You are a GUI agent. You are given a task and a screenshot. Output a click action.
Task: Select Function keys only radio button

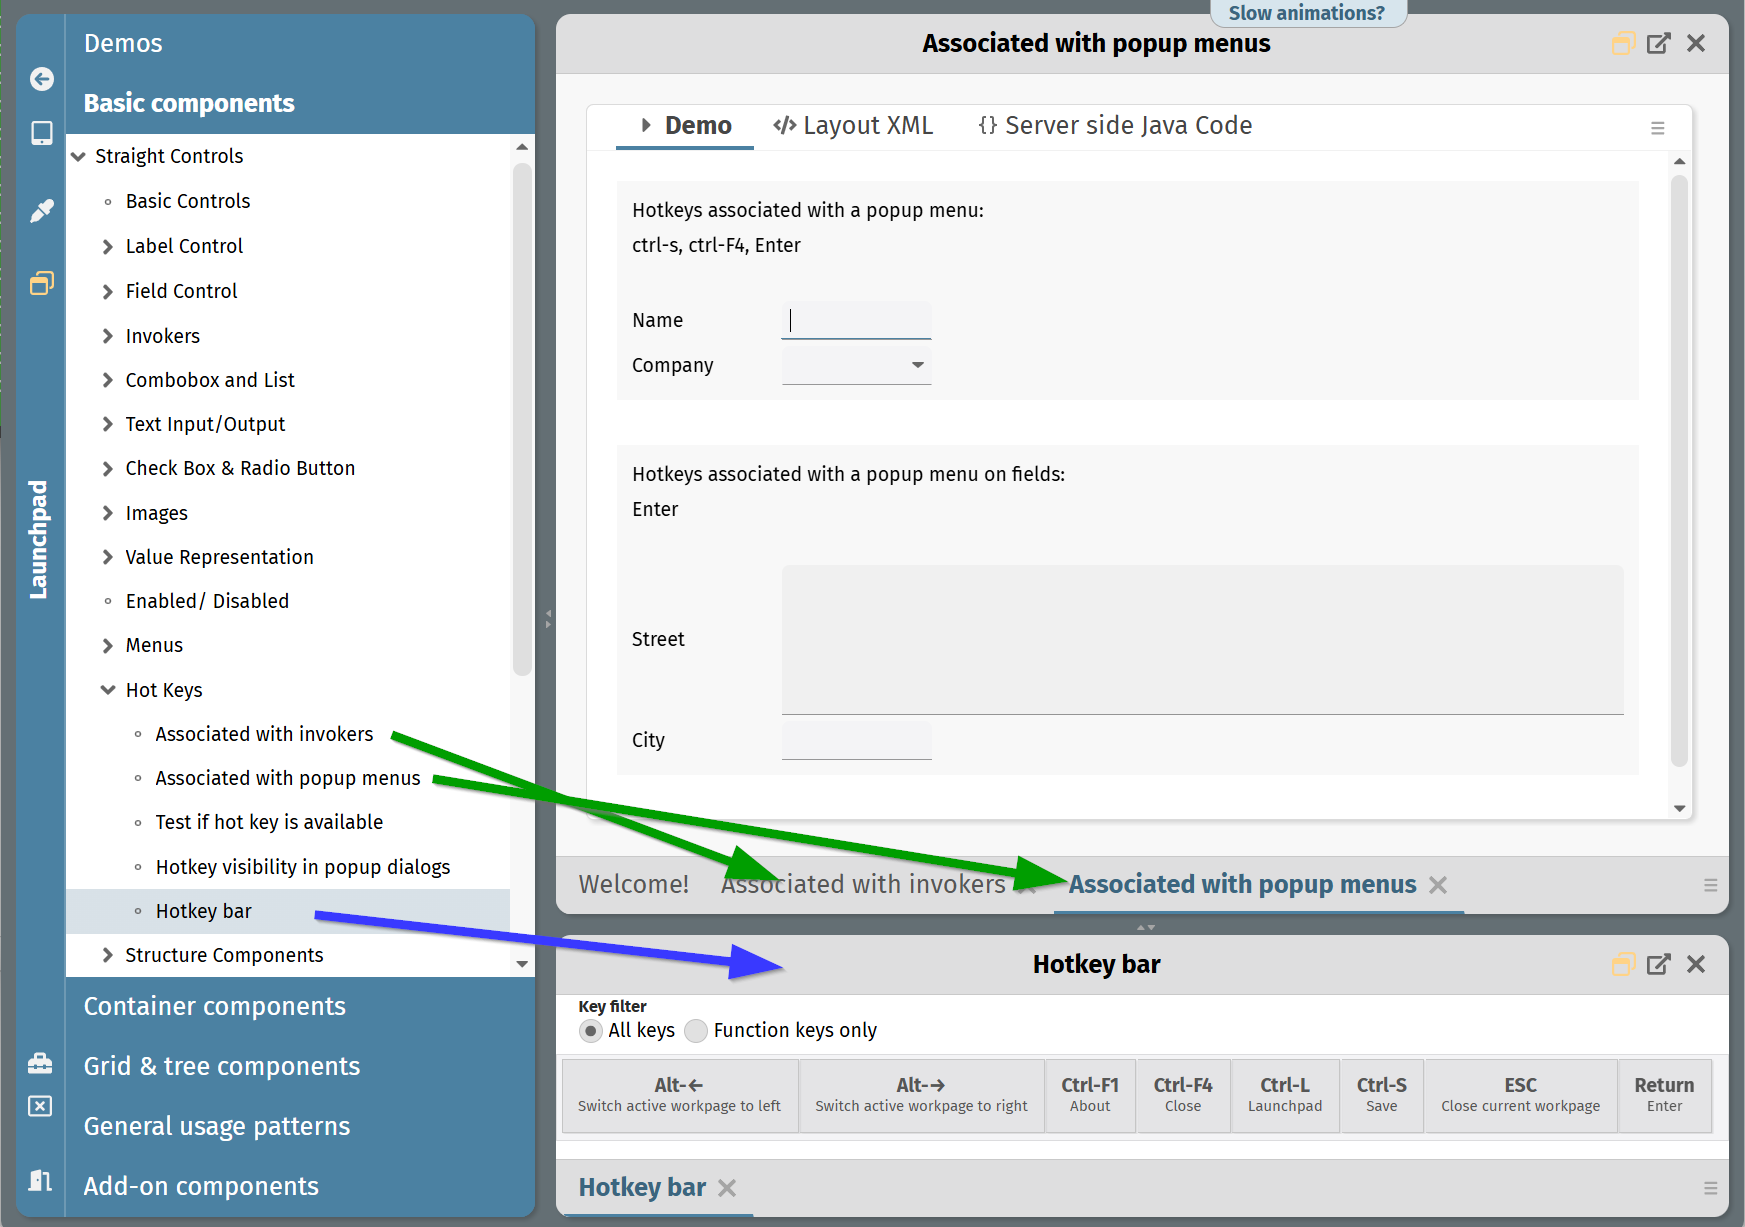coord(696,1031)
